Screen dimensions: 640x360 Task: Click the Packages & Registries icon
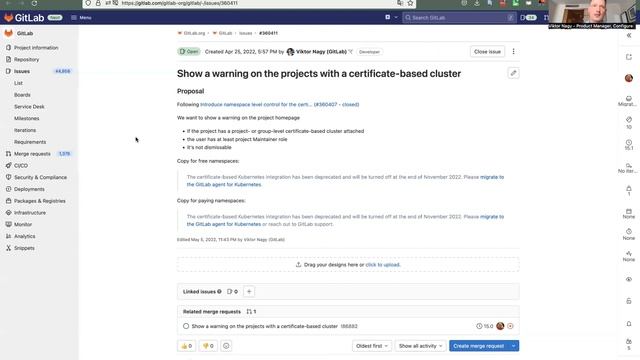click(8, 201)
